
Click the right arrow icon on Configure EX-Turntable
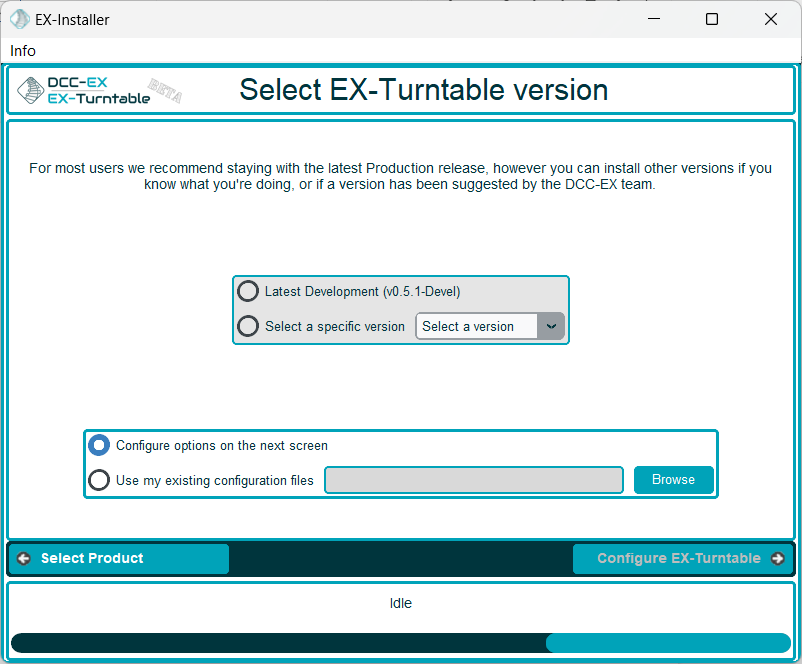(778, 559)
